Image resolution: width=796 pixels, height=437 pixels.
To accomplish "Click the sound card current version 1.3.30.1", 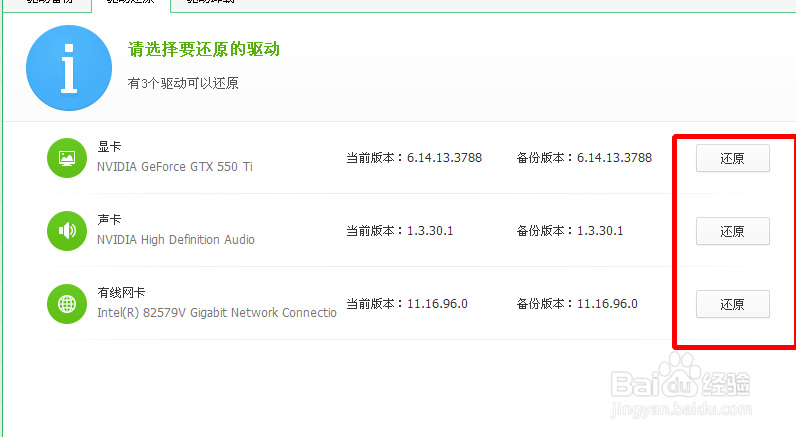I will (429, 231).
